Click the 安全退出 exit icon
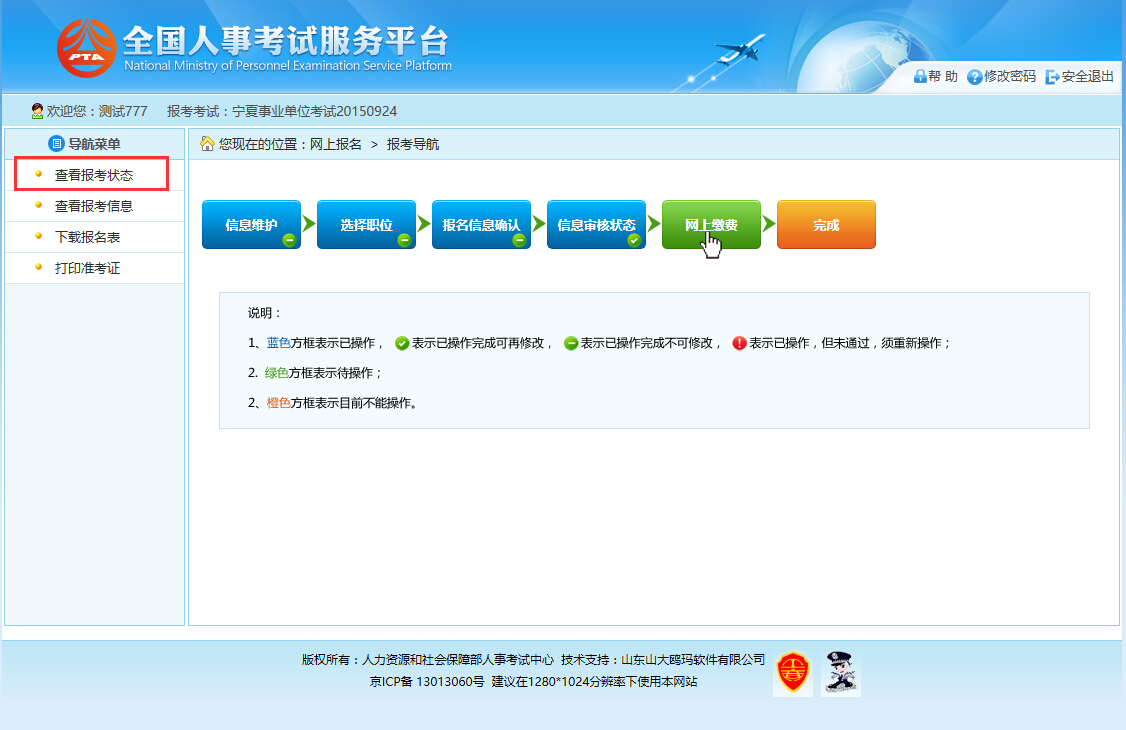 point(1052,77)
